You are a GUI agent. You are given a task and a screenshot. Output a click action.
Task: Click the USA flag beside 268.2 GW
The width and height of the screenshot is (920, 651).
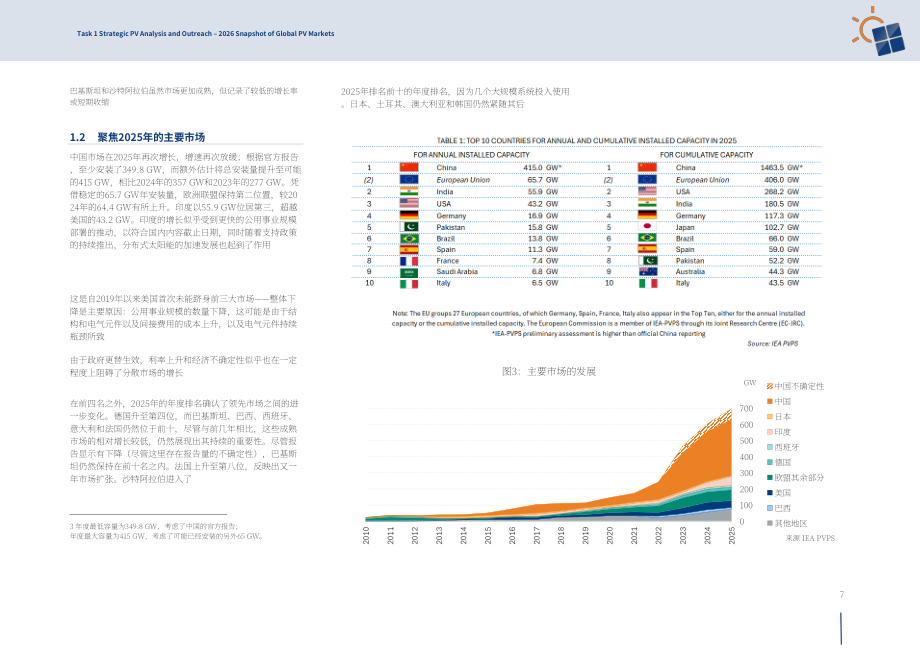[x=648, y=192]
